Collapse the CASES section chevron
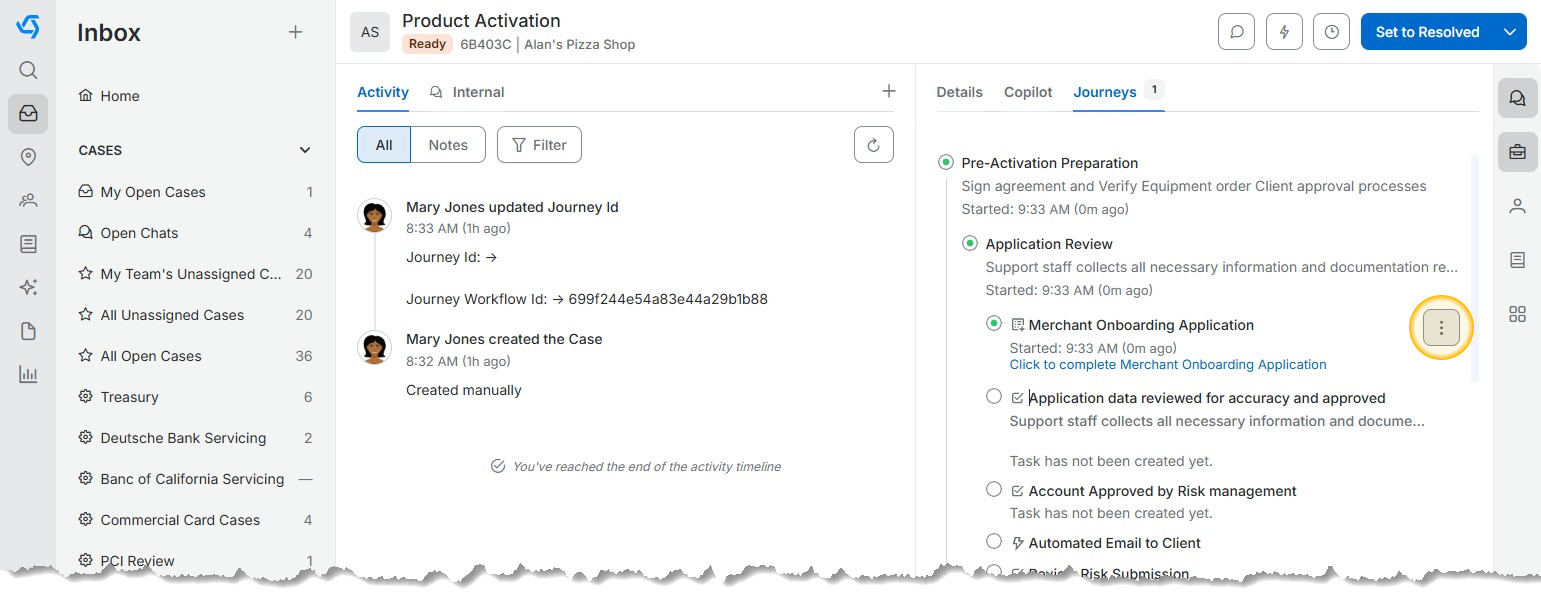The width and height of the screenshot is (1541, 592). tap(305, 151)
